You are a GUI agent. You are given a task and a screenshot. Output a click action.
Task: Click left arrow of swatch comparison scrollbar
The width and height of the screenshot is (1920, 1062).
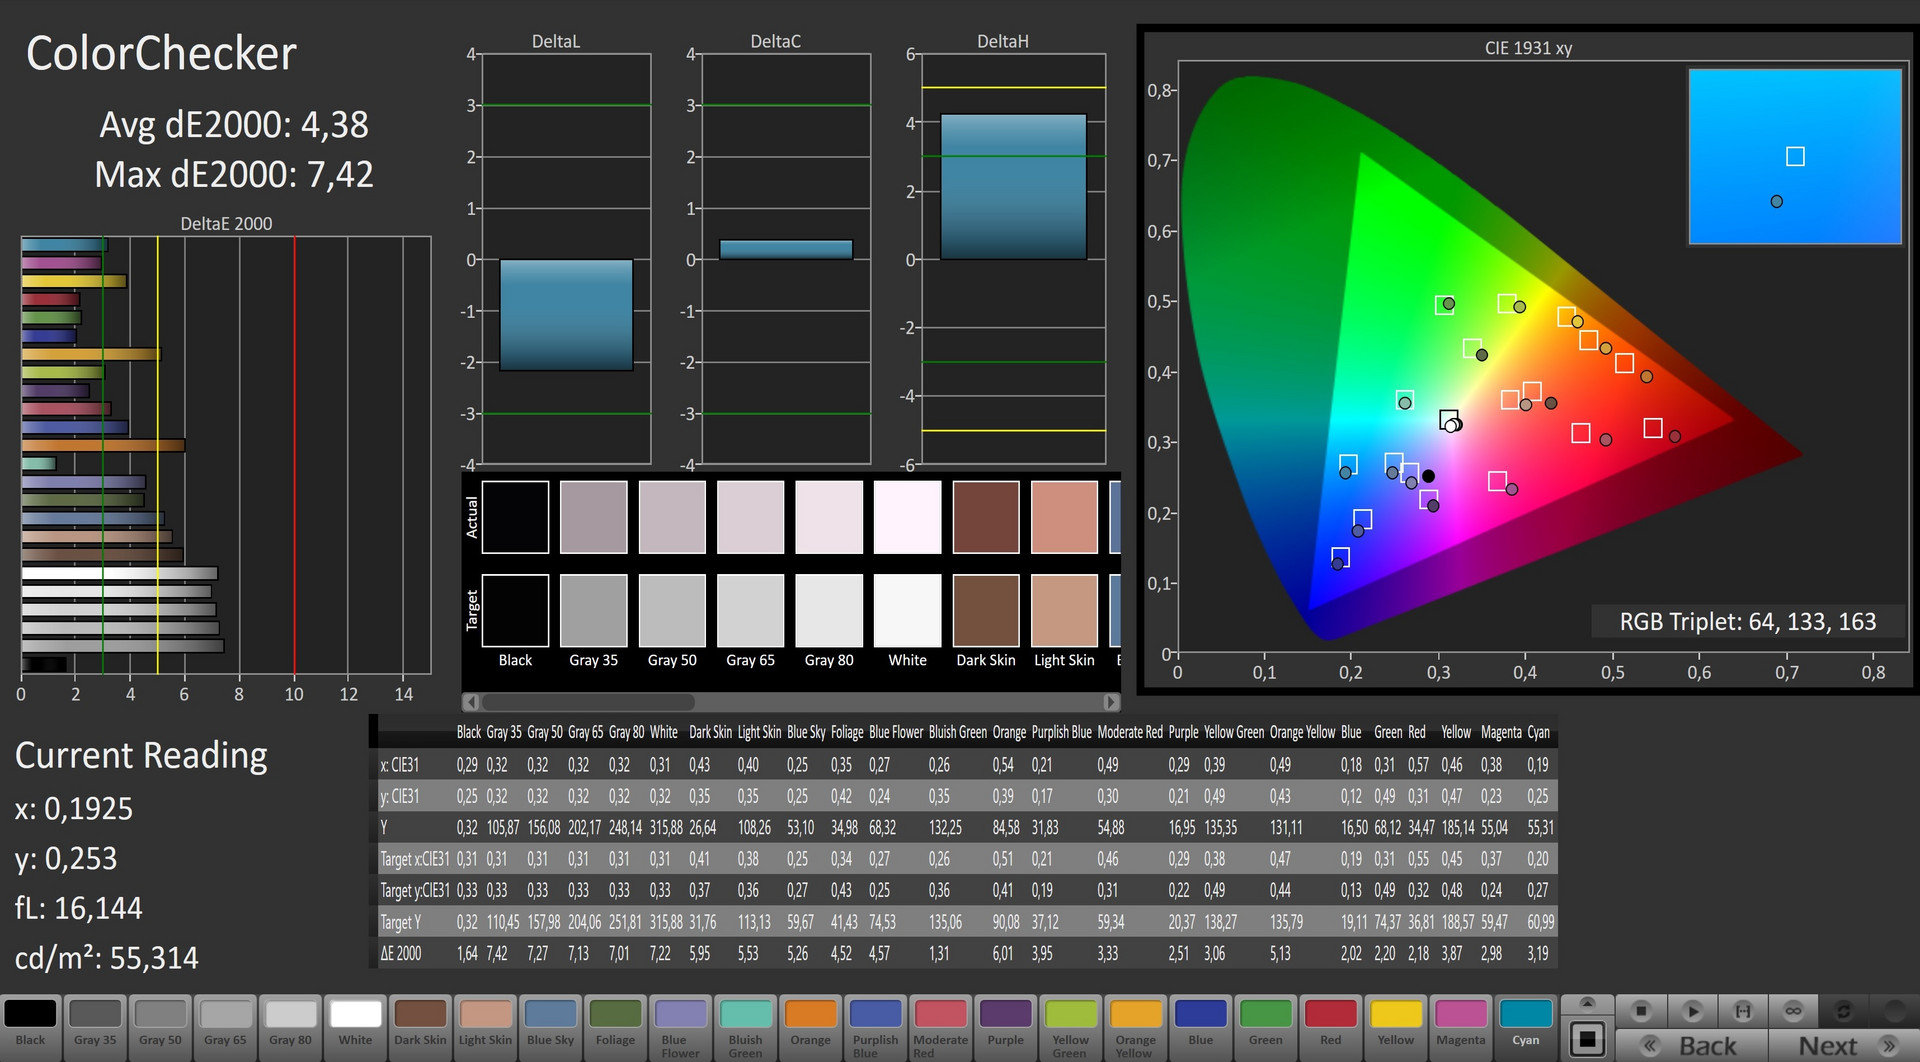471,702
